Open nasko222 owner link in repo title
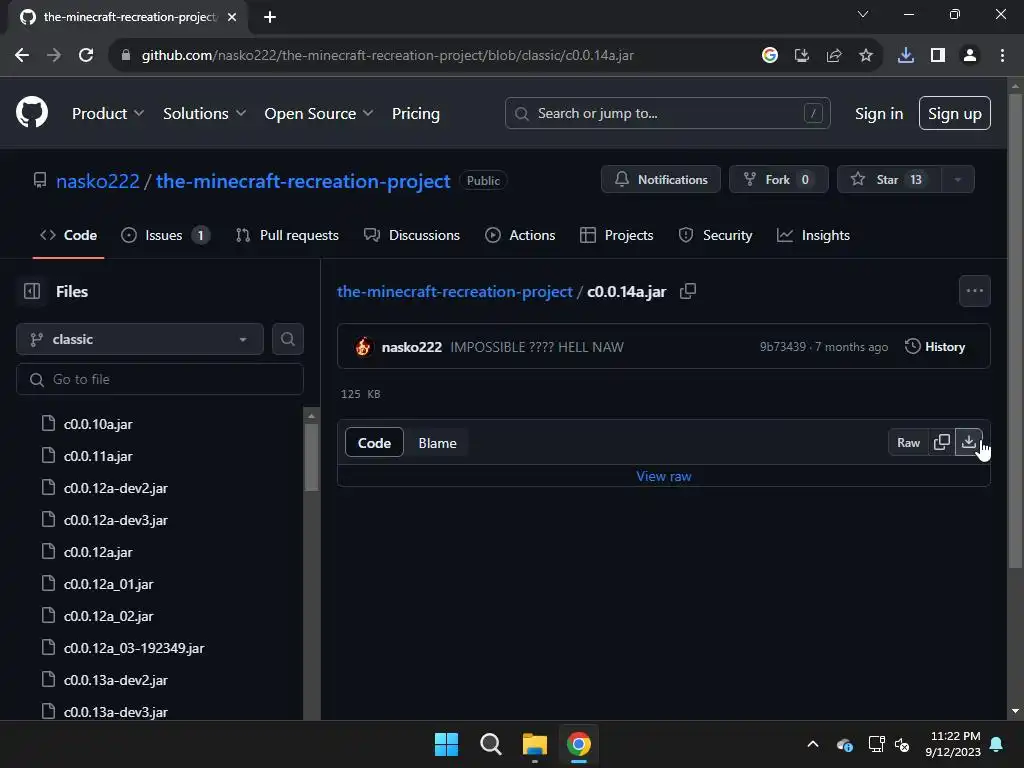 coord(98,181)
